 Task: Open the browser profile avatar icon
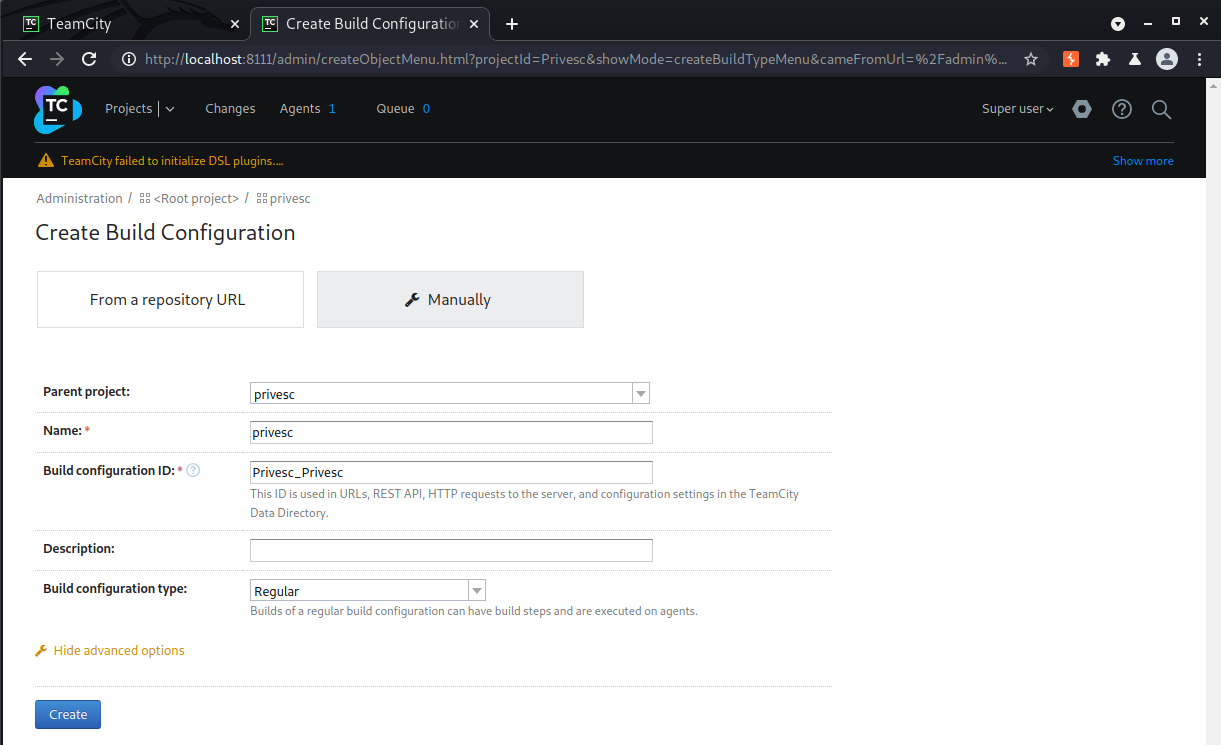coord(1167,59)
